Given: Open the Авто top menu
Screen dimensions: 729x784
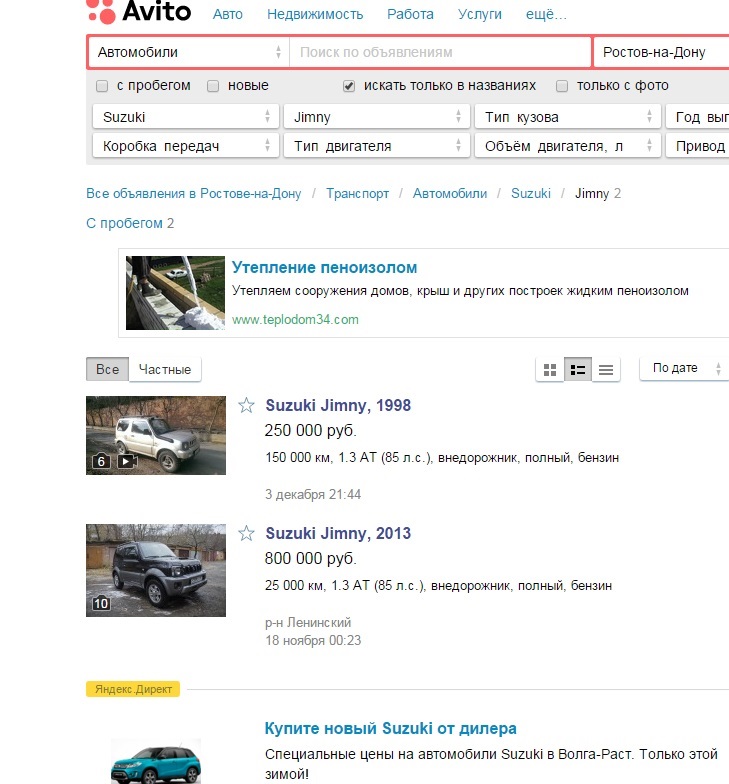Looking at the screenshot, I should tap(228, 14).
